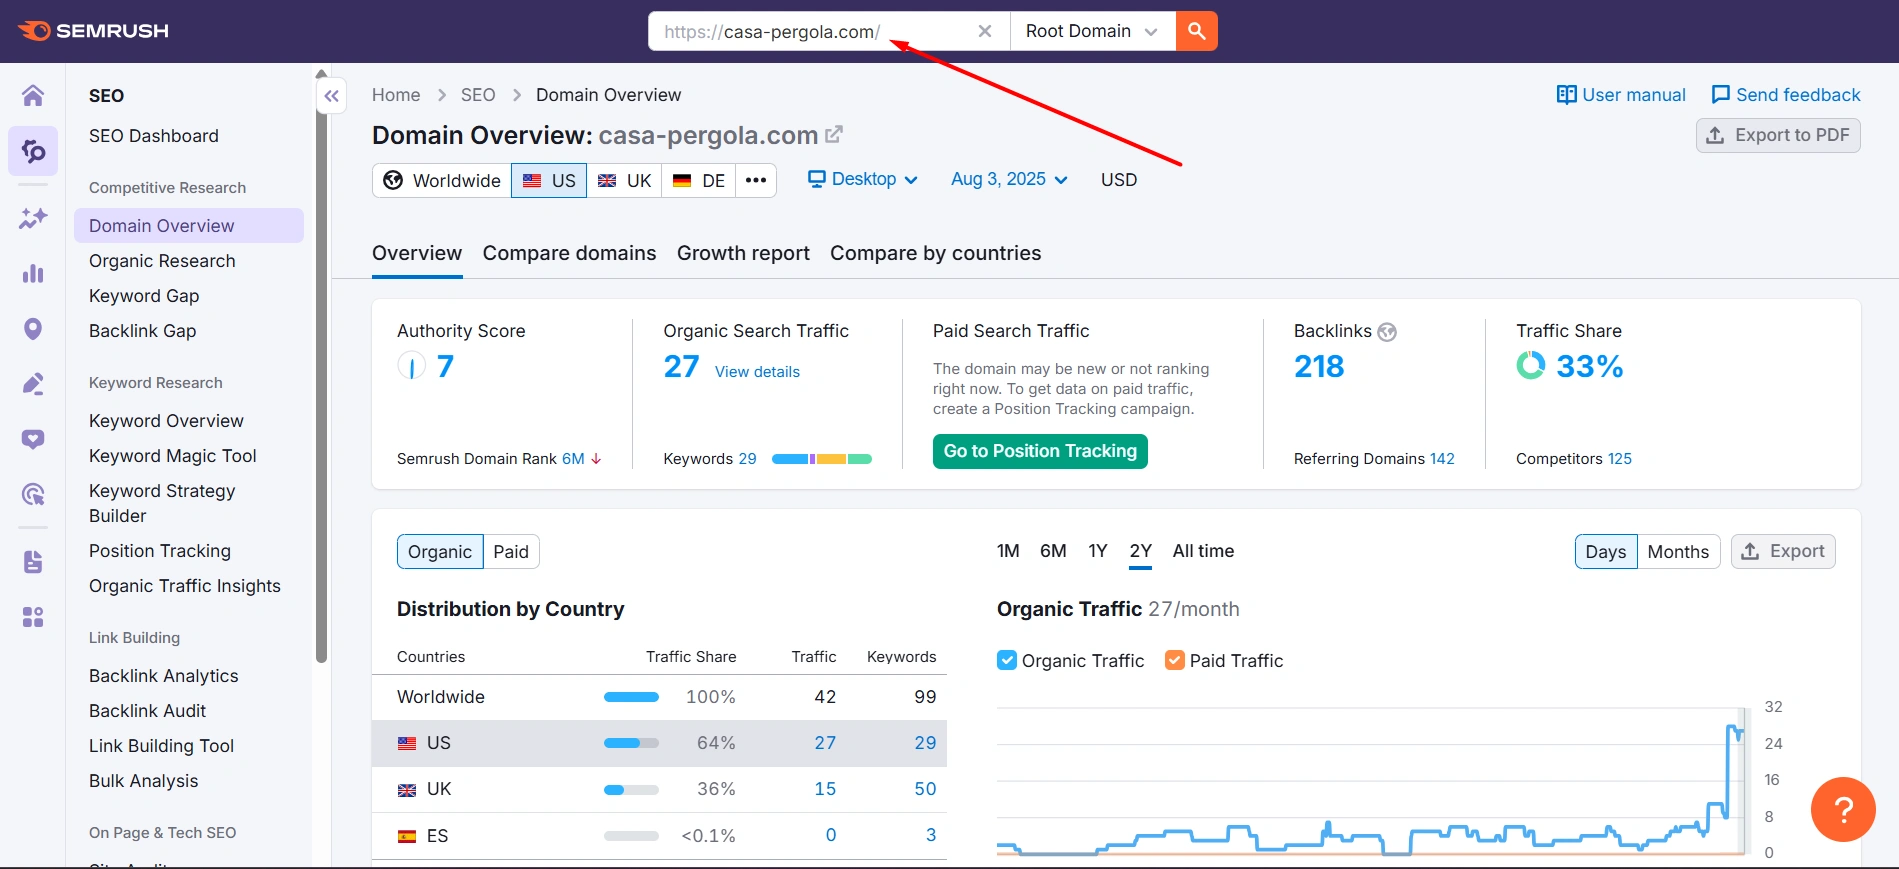Select the DE database button

pos(698,180)
